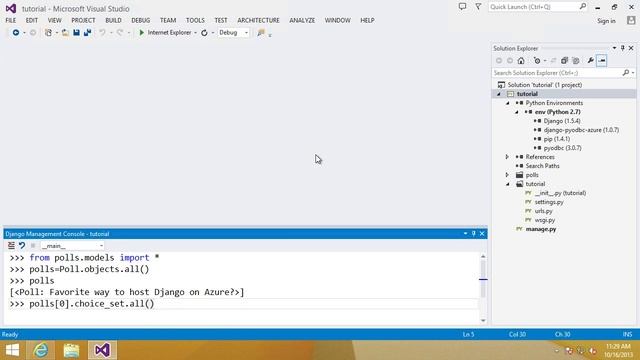Open the PROJECT menu

point(83,20)
